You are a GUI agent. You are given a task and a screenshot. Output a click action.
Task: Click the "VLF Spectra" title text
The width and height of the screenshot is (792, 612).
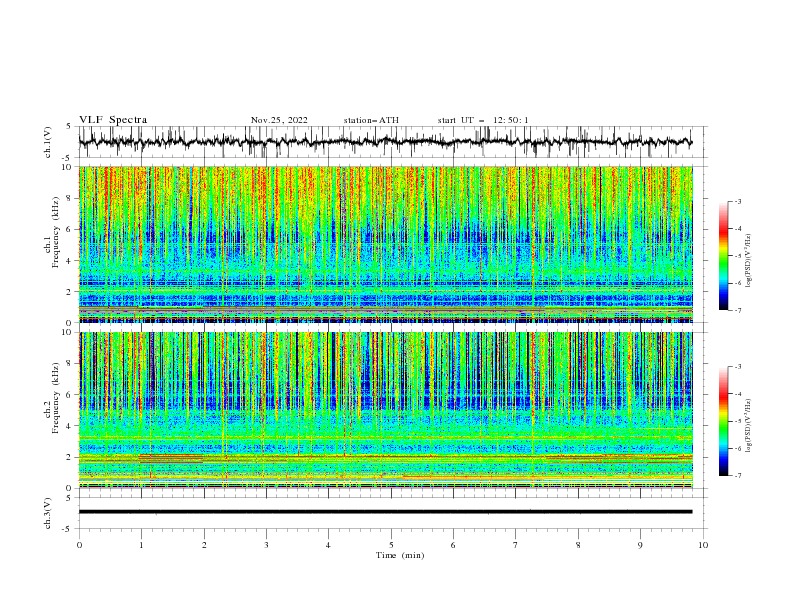tap(113, 120)
